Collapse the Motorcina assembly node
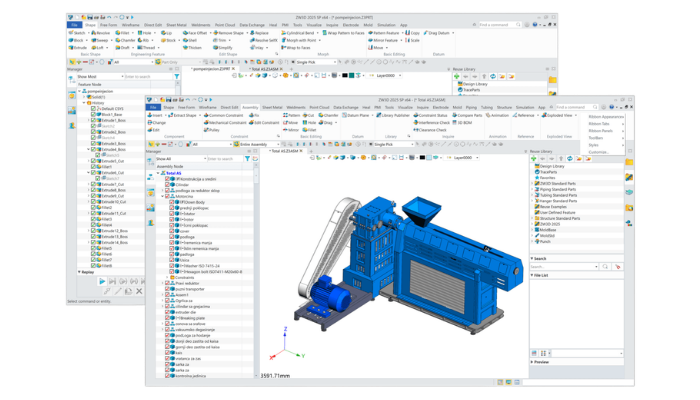Screen dimensions: 700x400 coord(163,196)
